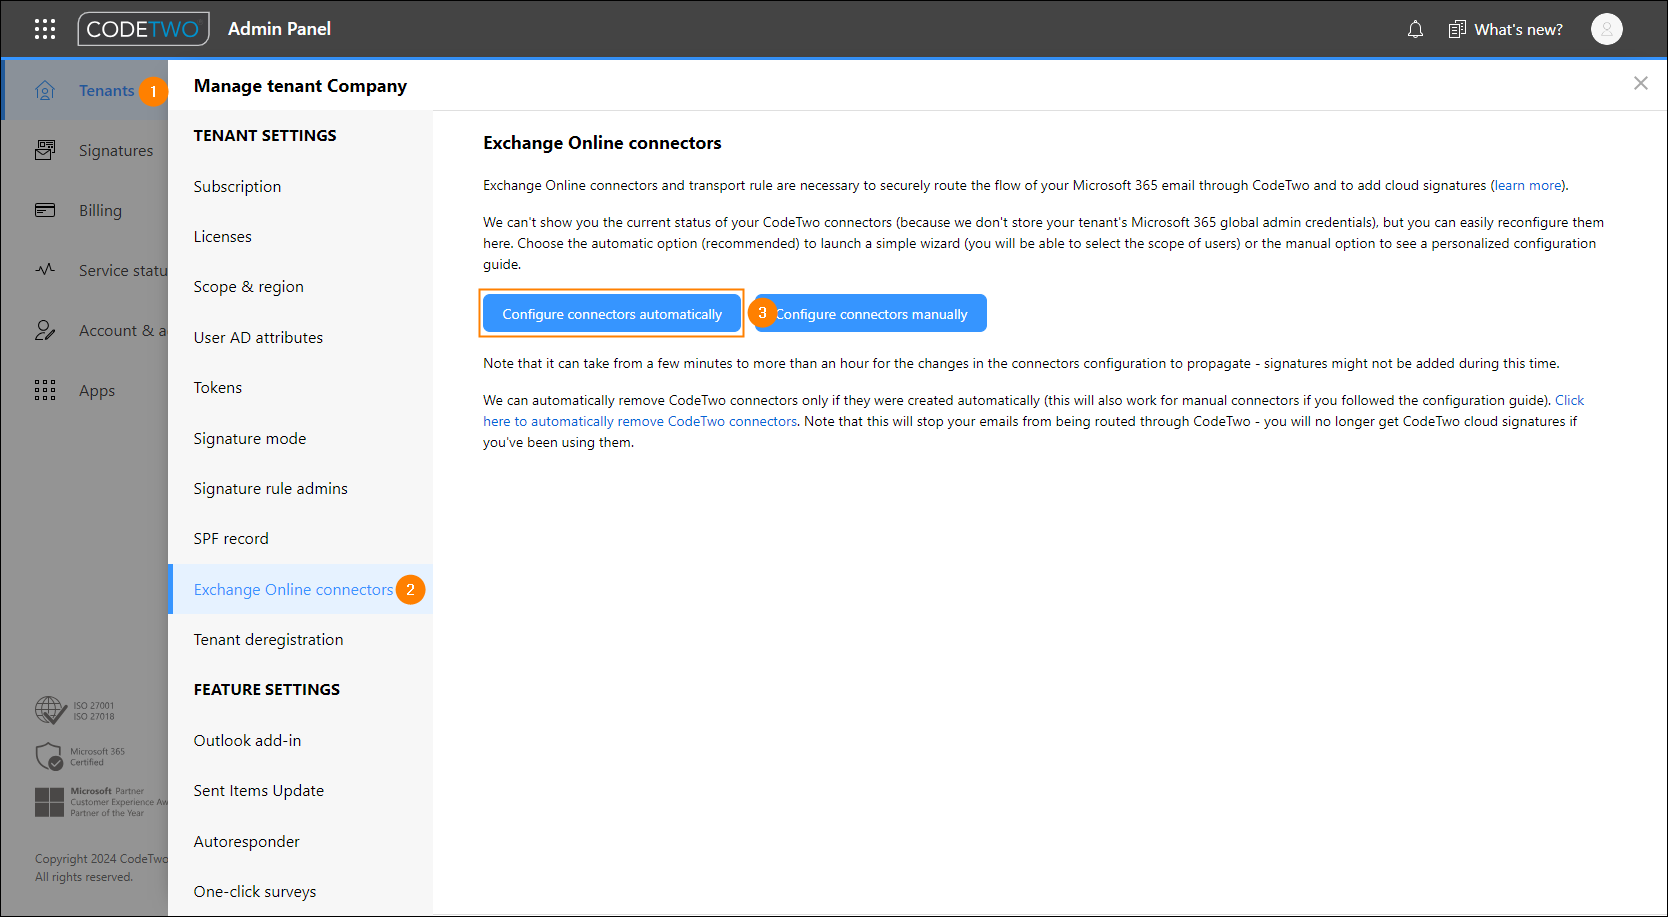Go to Tenants section
Screen dimensions: 1668x917
pyautogui.click(x=106, y=91)
